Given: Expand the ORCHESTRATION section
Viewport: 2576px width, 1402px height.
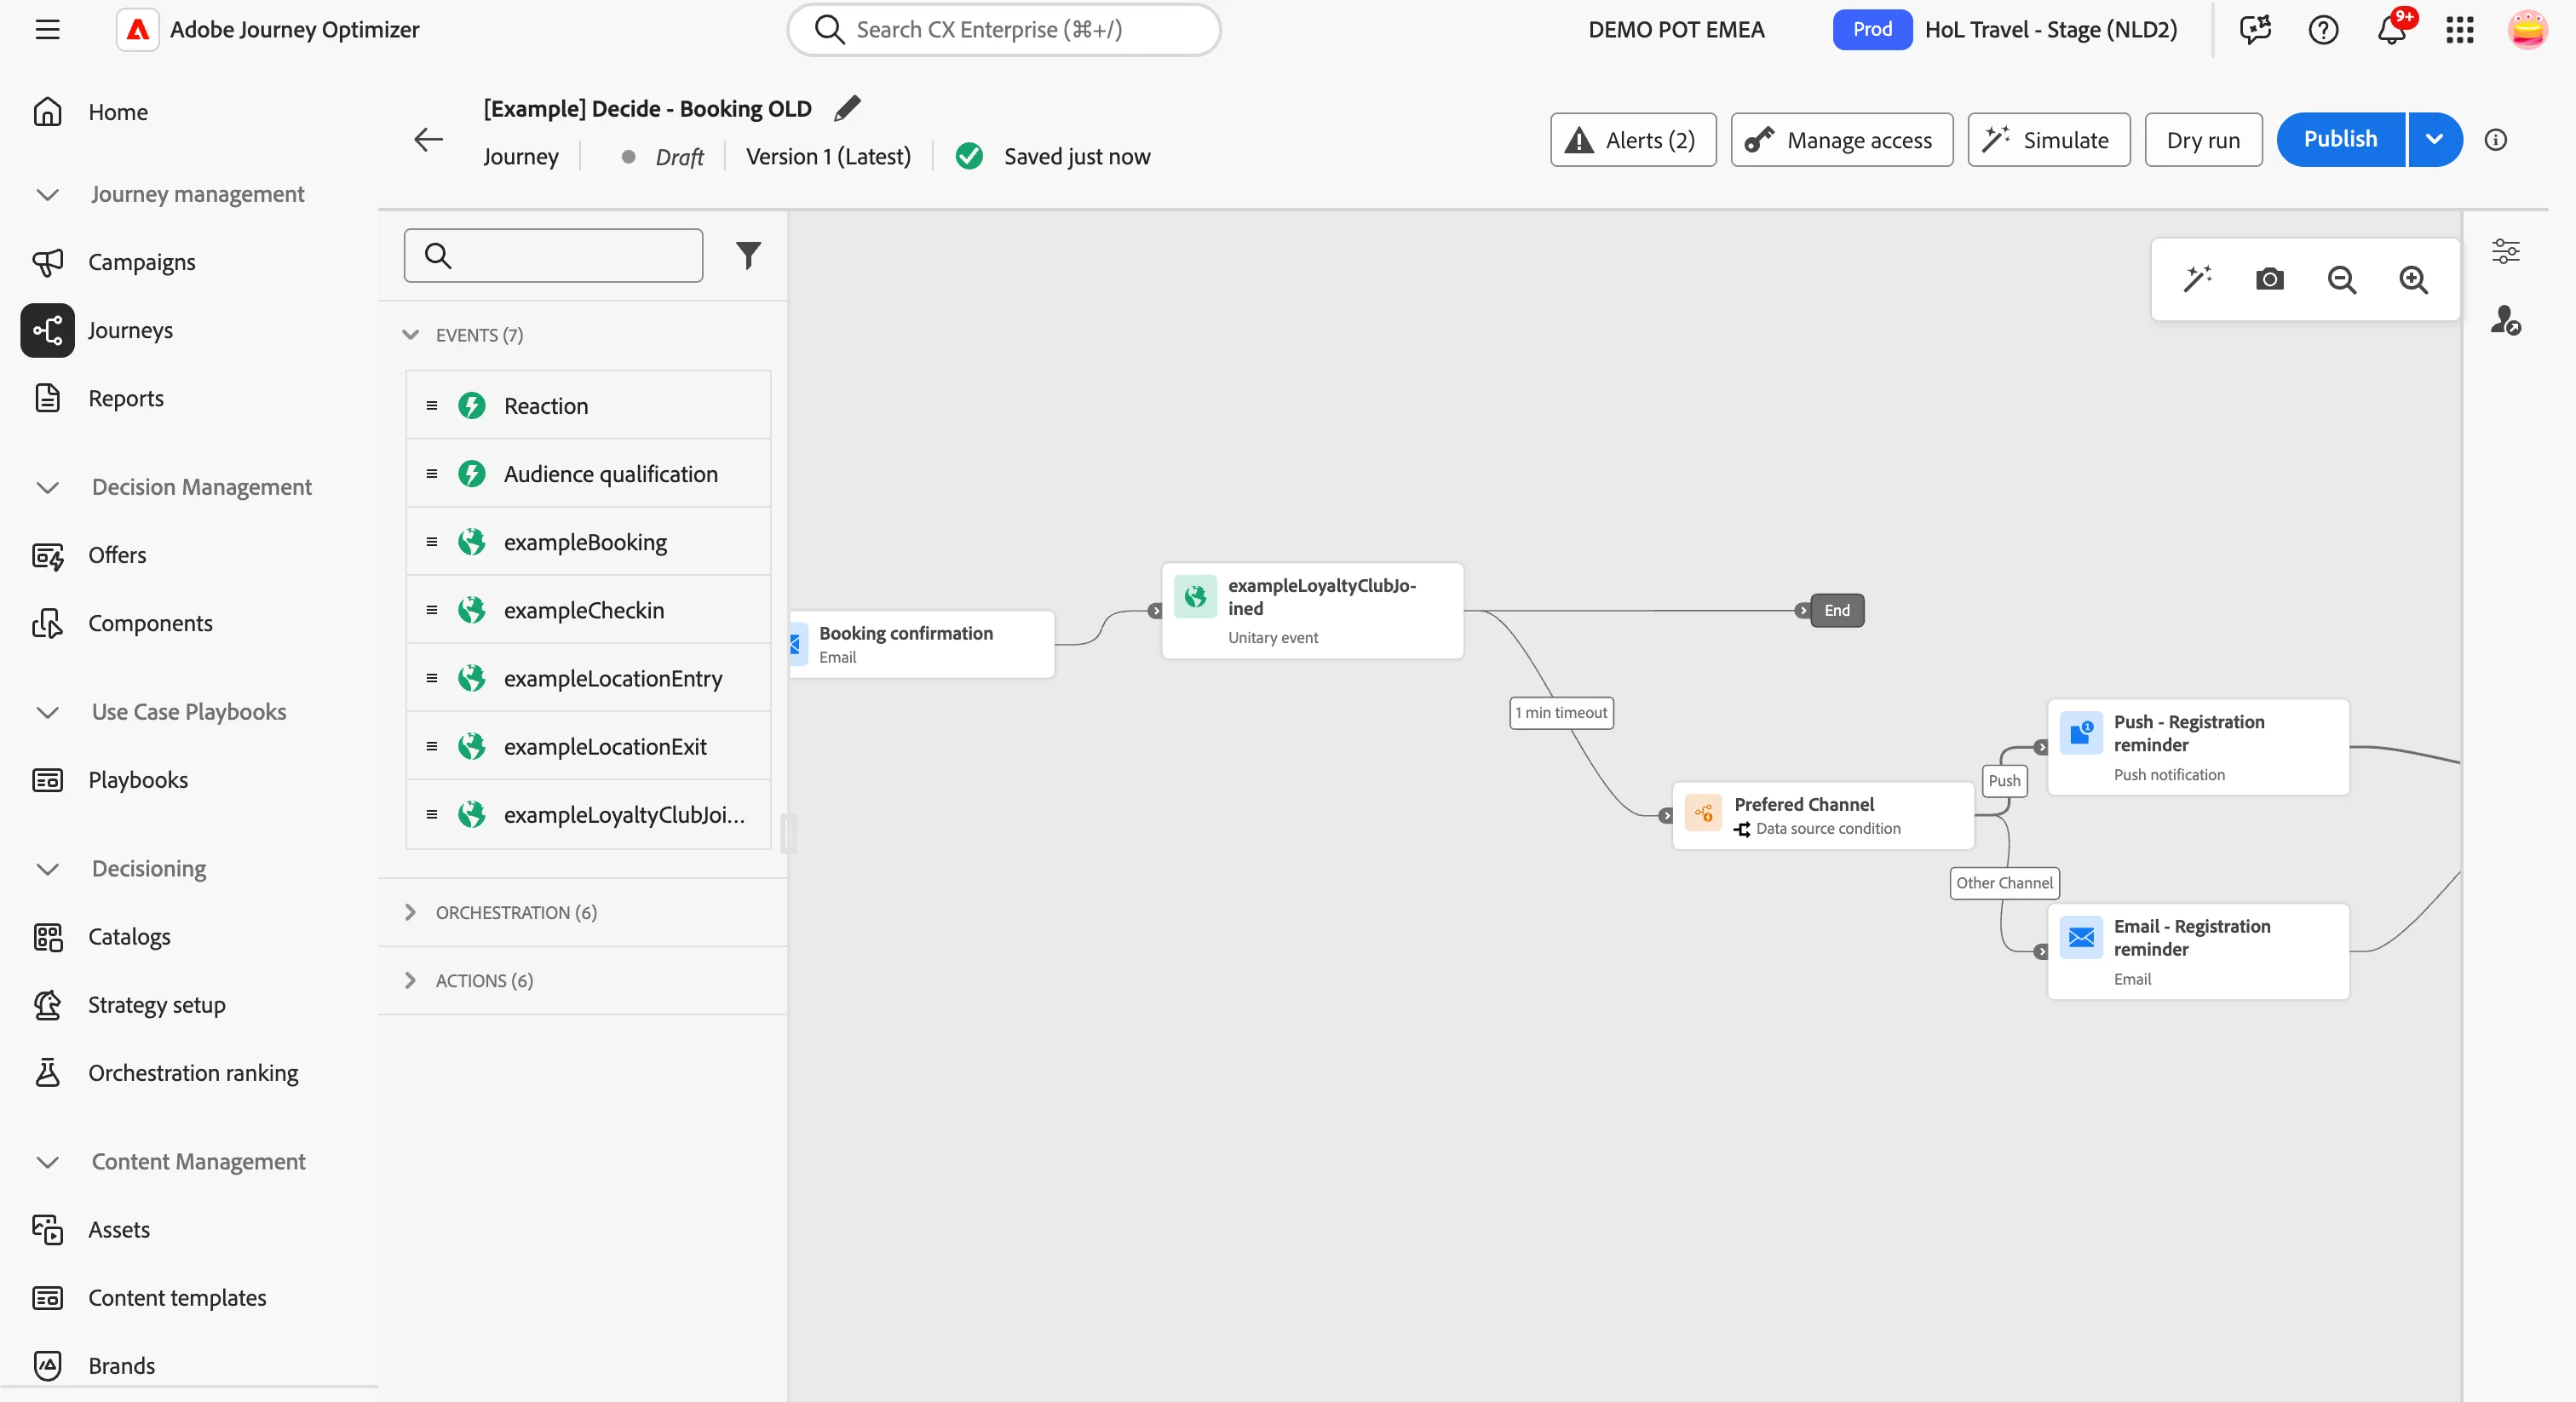Looking at the screenshot, I should (x=410, y=913).
